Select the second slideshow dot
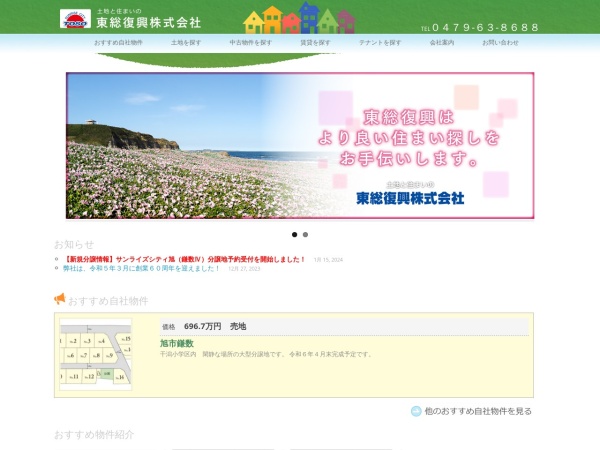This screenshot has height=450, width=600. pos(305,235)
